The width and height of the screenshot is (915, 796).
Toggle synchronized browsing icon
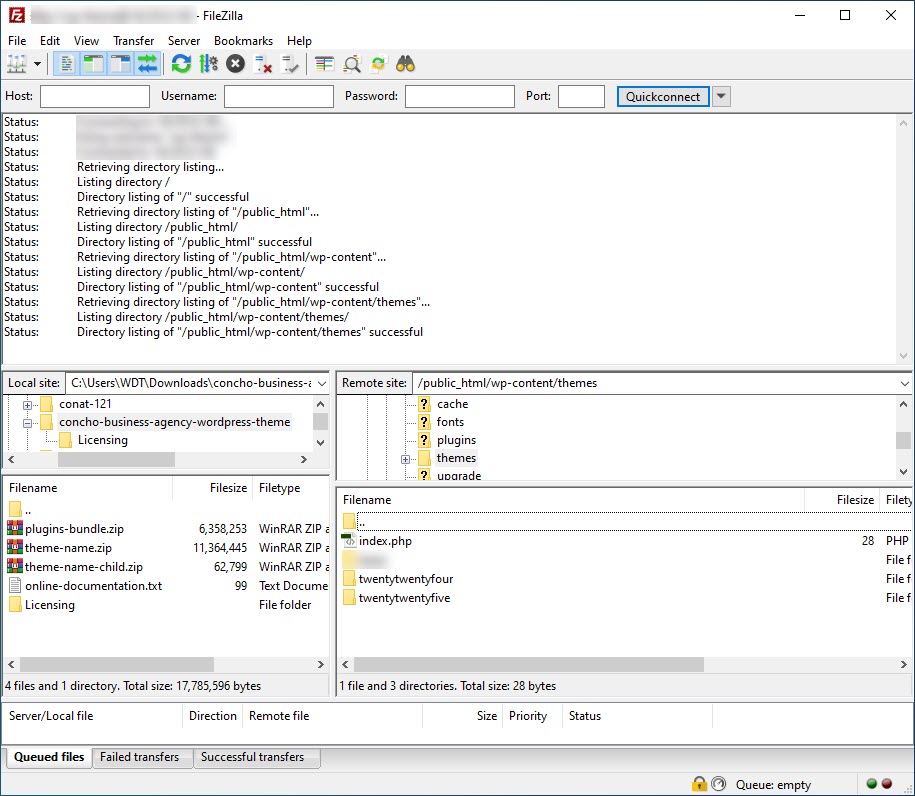[378, 64]
